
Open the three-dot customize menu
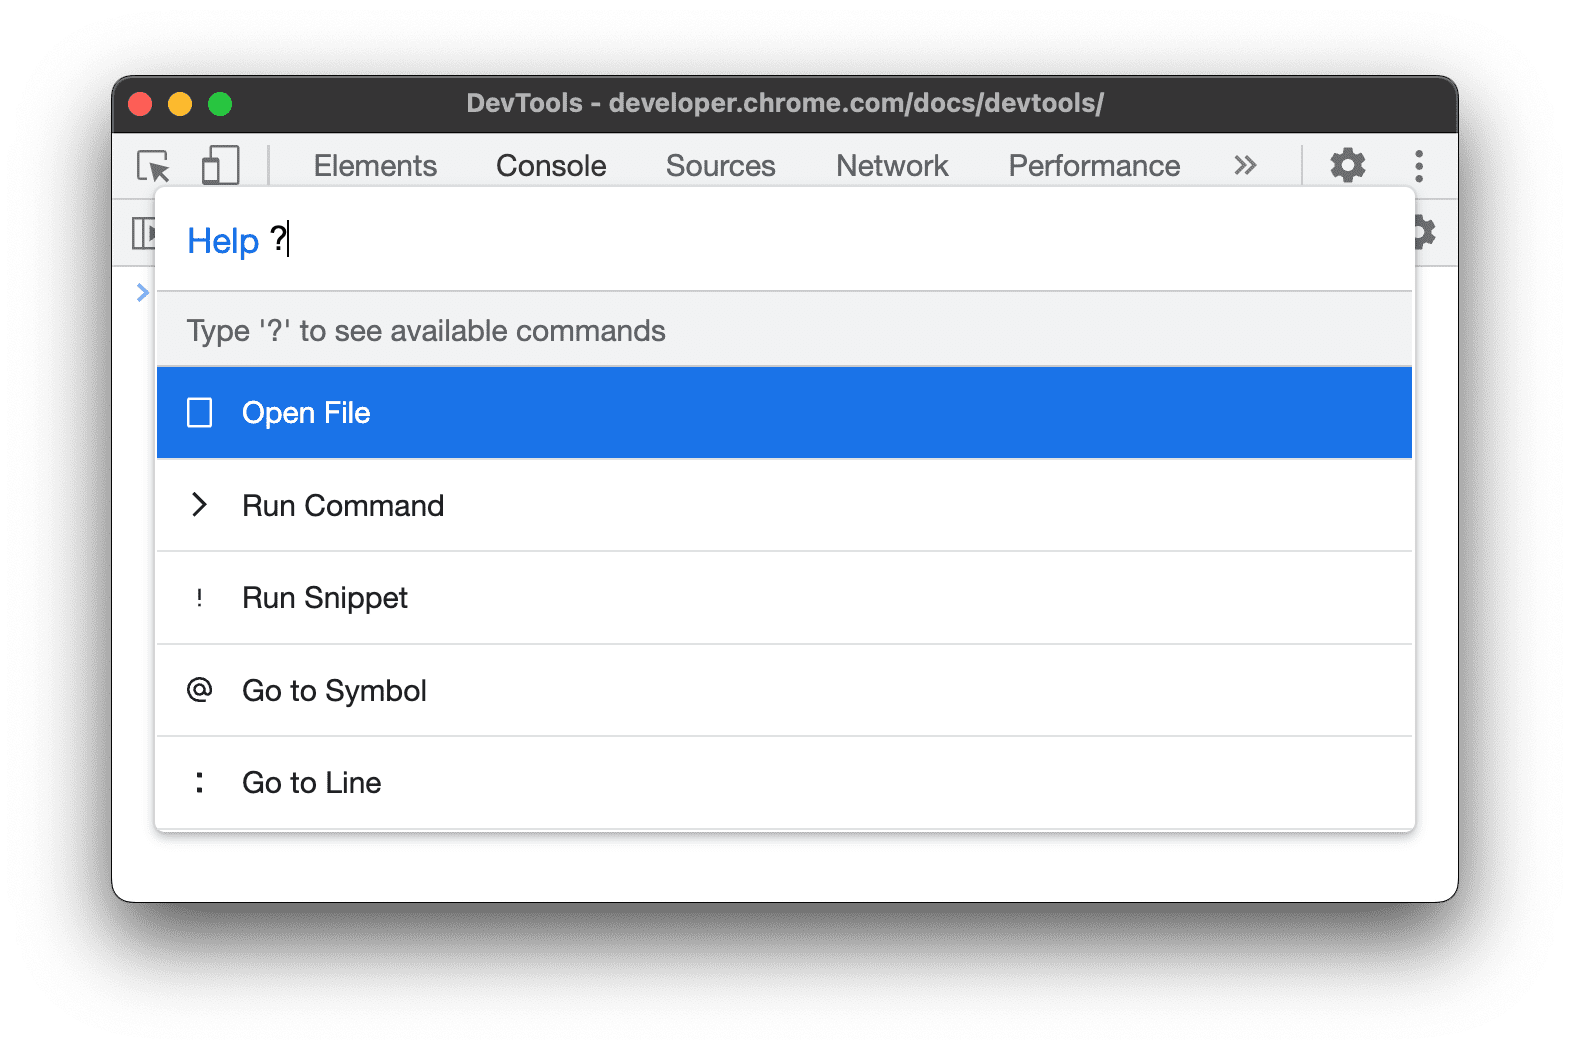(x=1418, y=166)
